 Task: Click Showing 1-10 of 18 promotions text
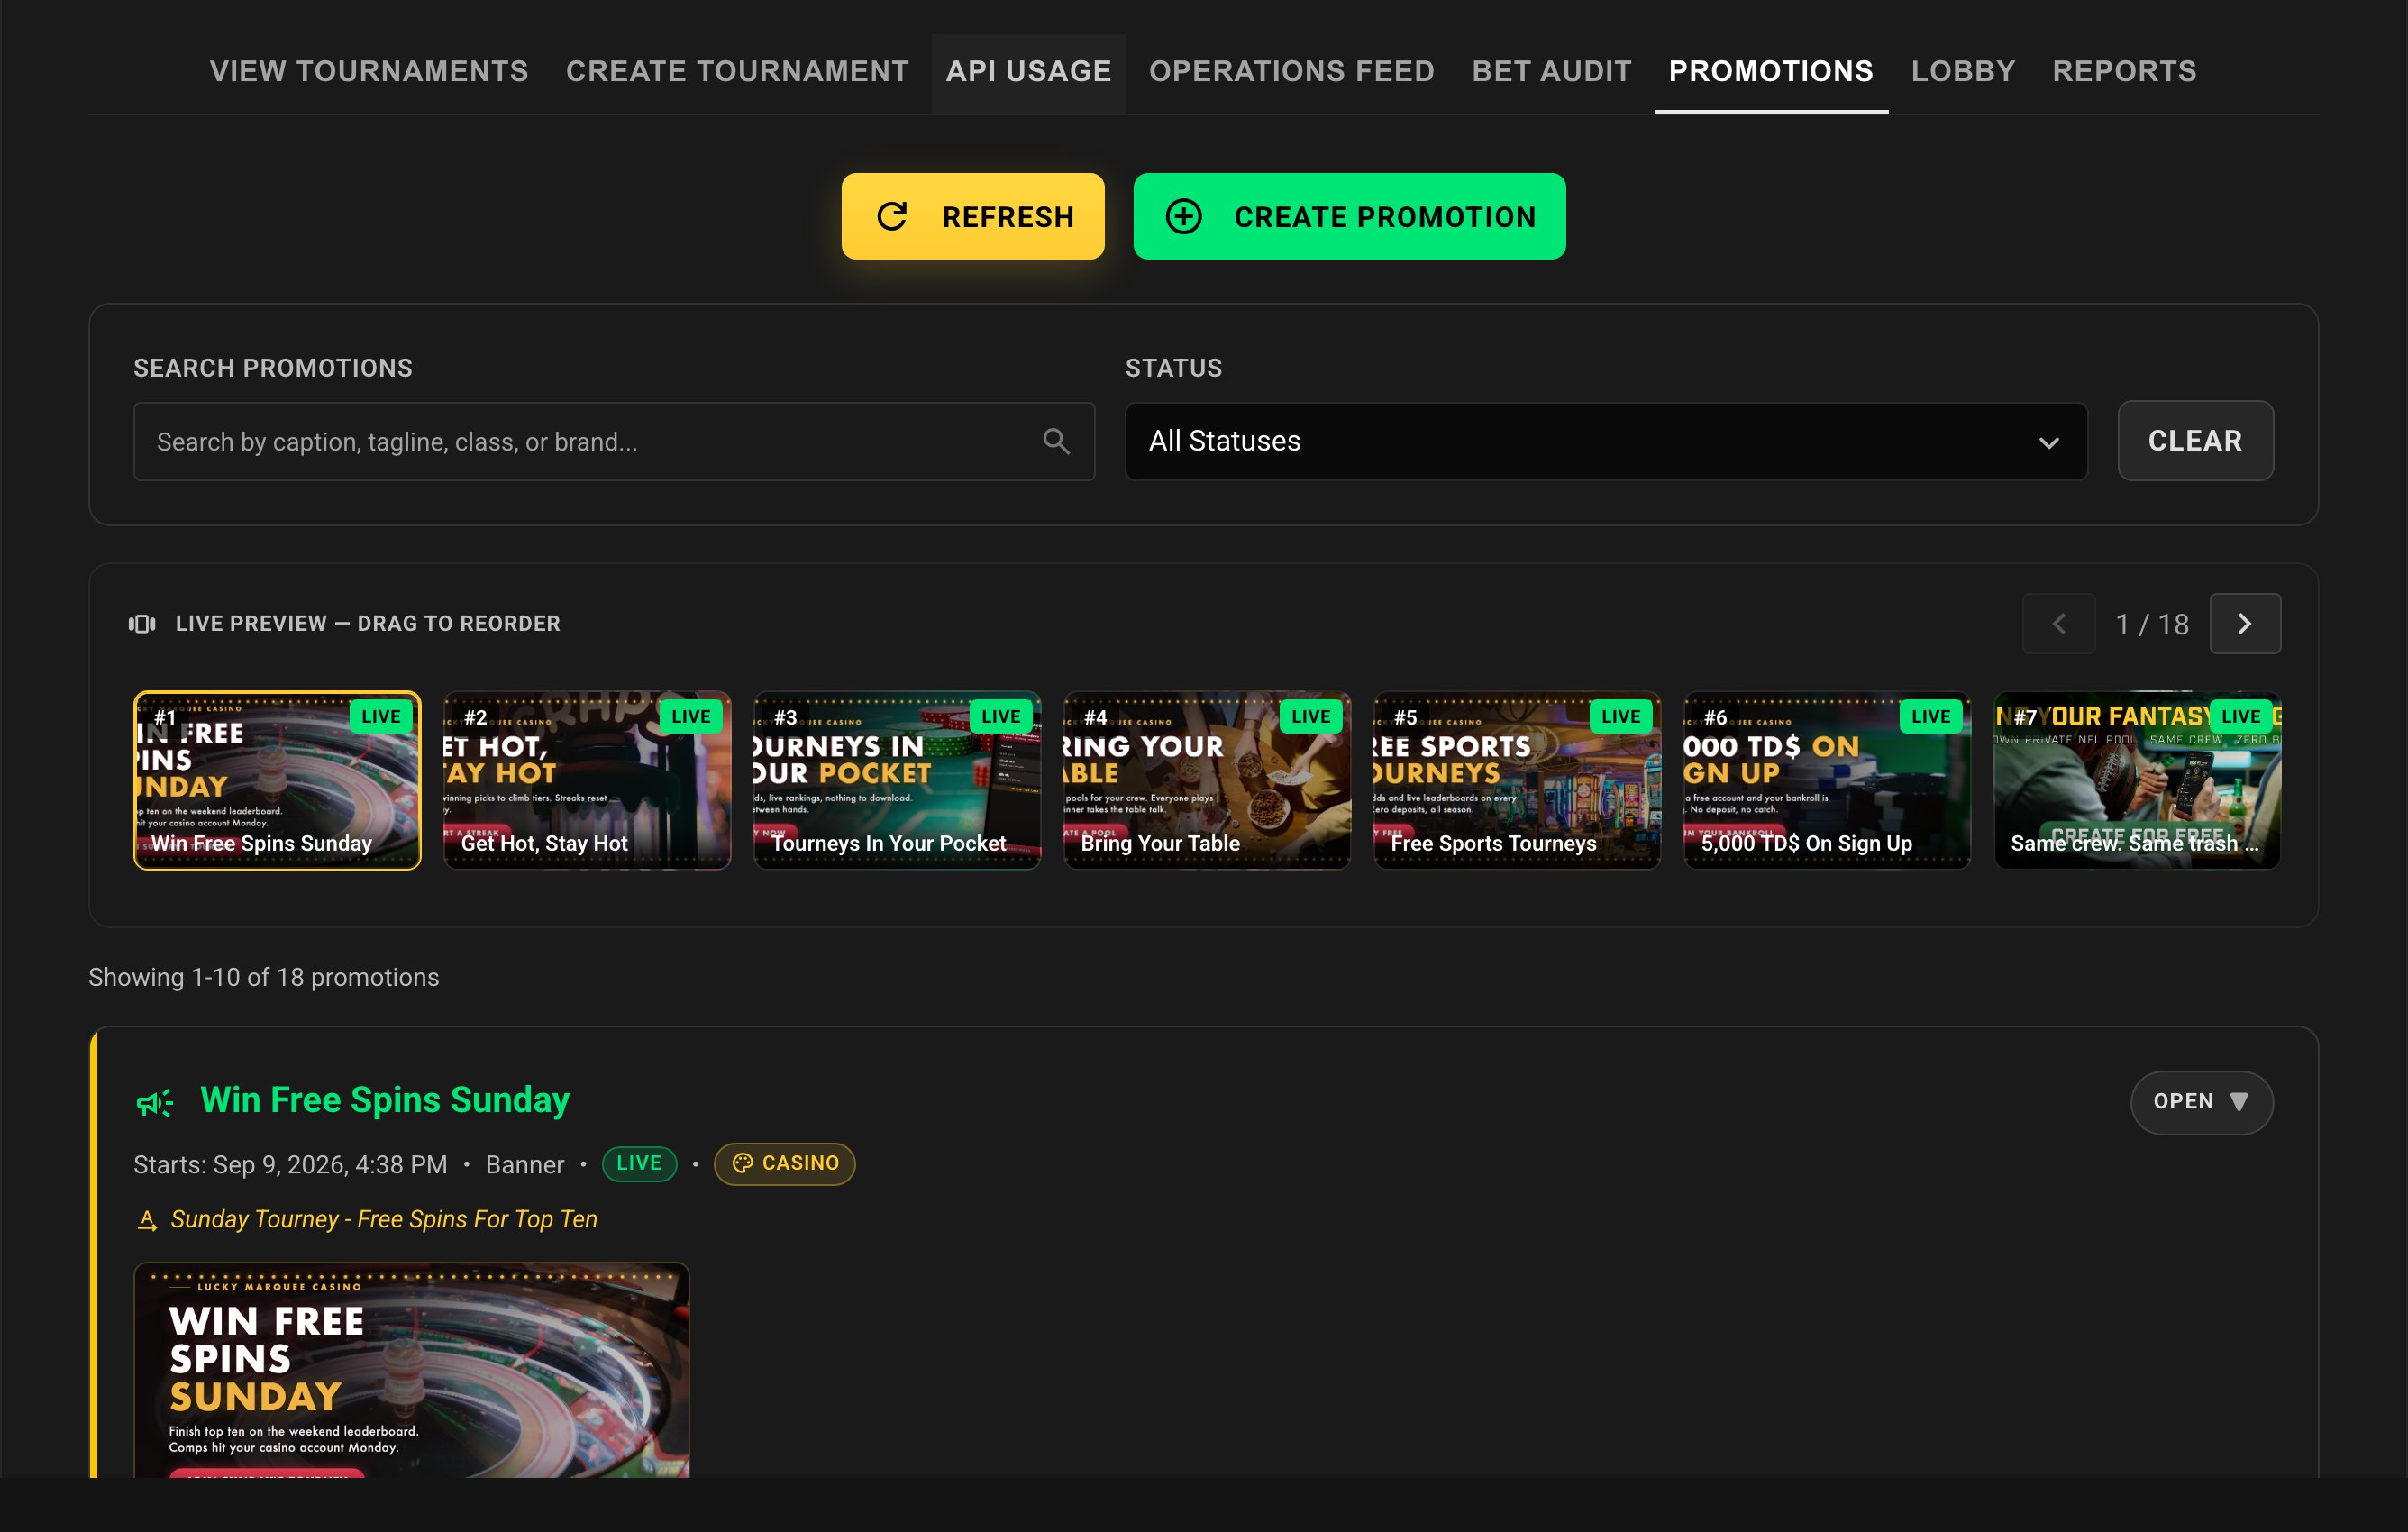[264, 977]
